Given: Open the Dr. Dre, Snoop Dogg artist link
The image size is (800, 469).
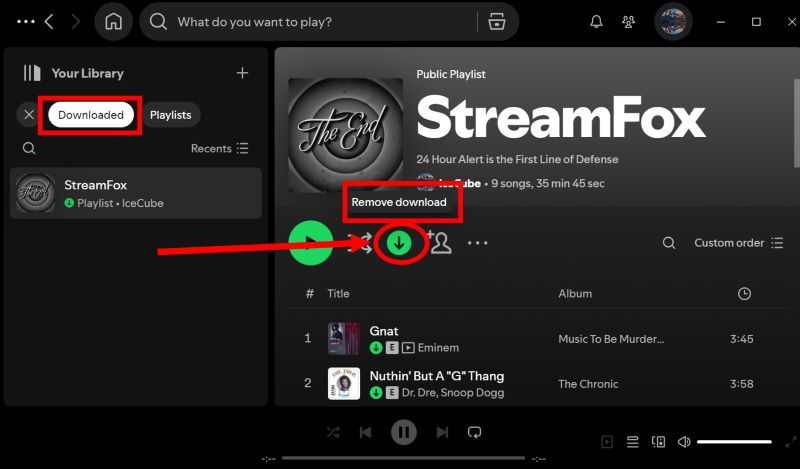Looking at the screenshot, I should 453,393.
